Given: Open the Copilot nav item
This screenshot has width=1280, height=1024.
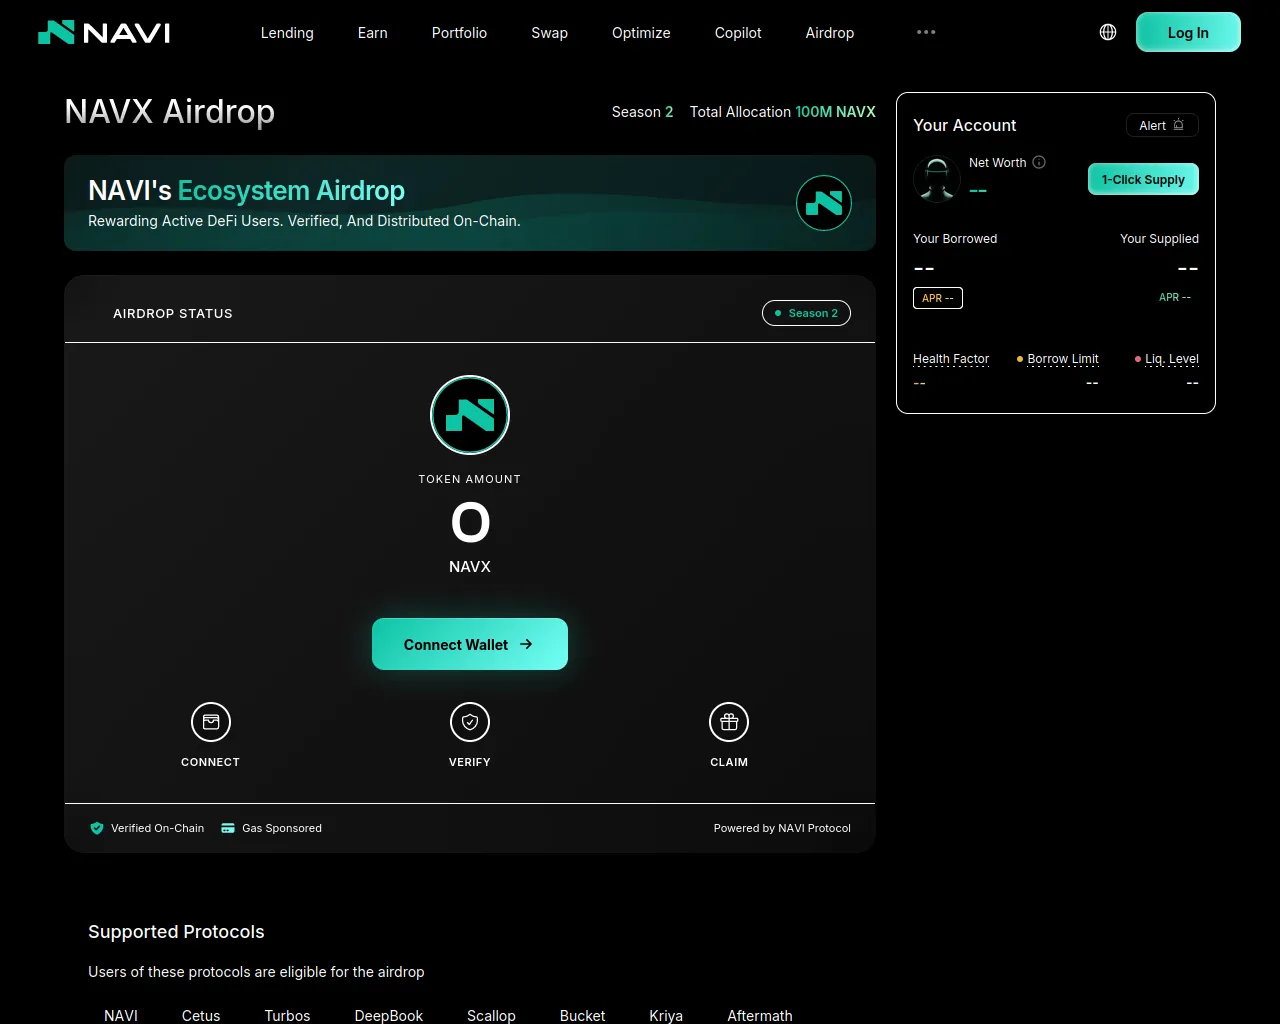Looking at the screenshot, I should coord(738,33).
